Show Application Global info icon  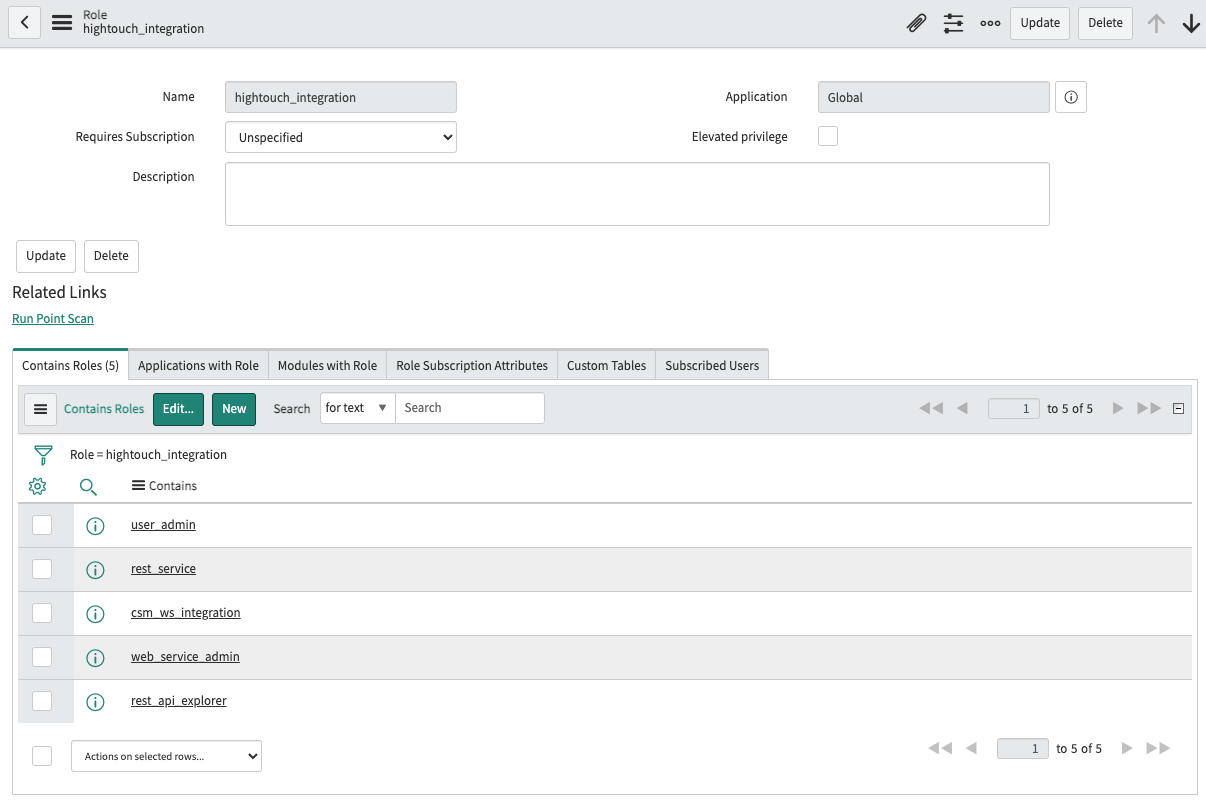(1071, 97)
